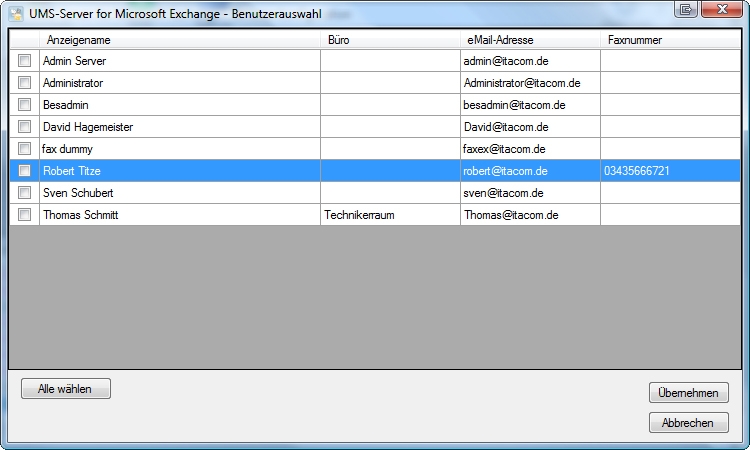Sort by the eMail-Adresse column header
Image resolution: width=750 pixels, height=450 pixels.
(x=530, y=40)
